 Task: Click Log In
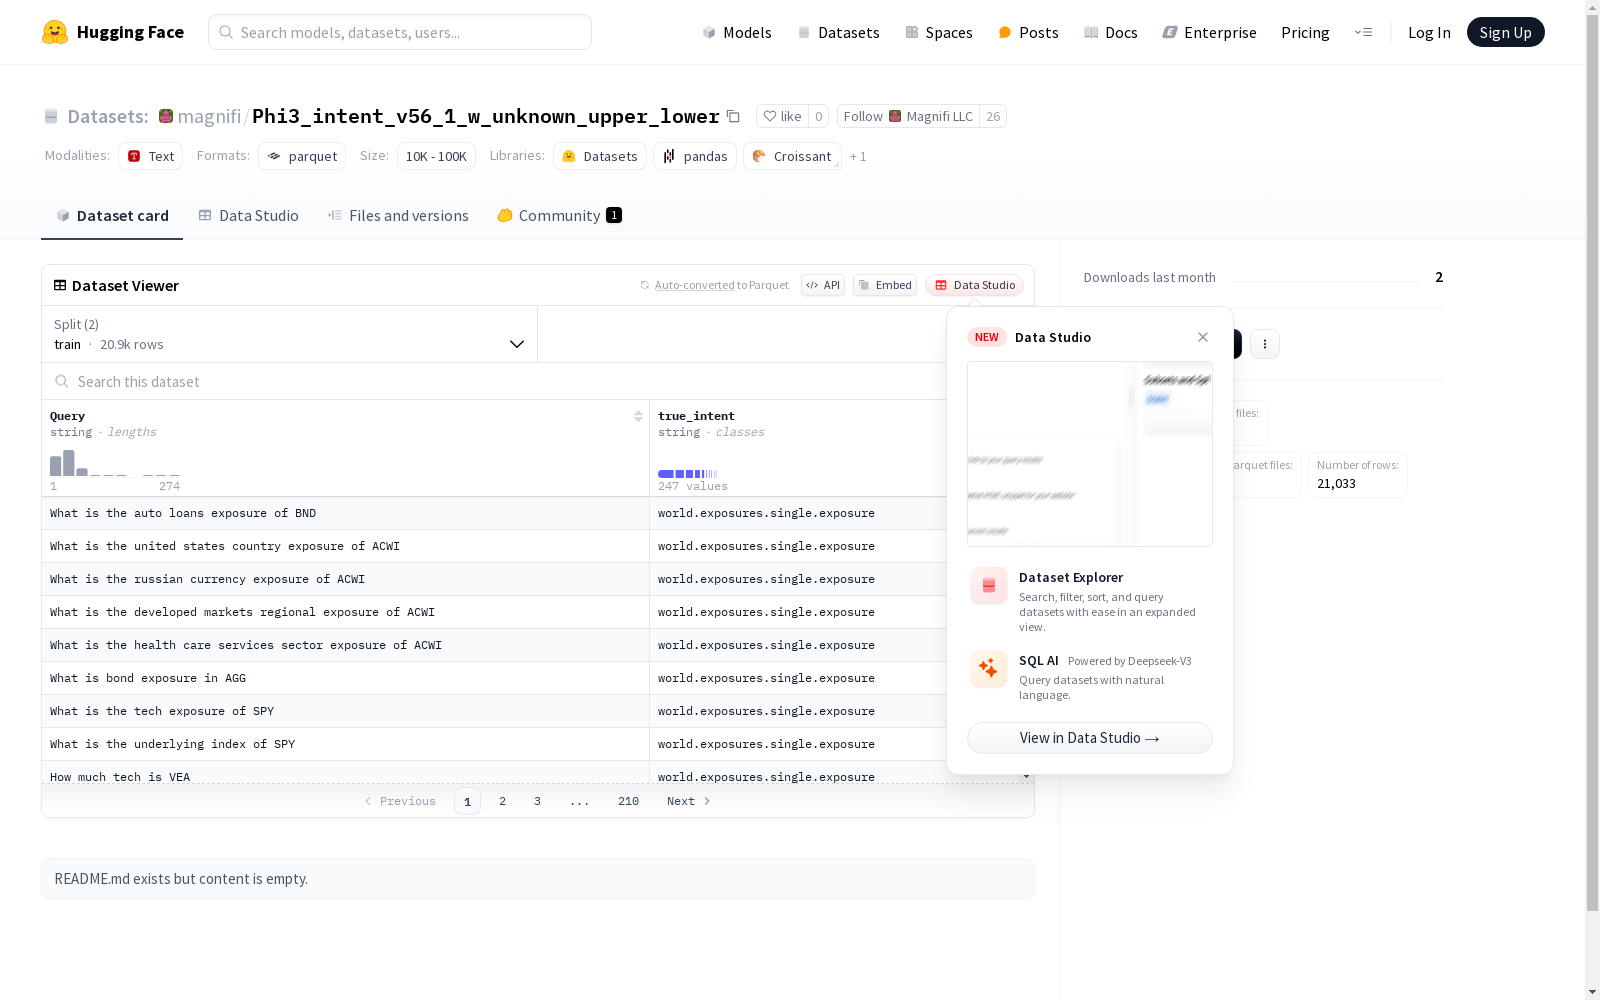coord(1429,32)
